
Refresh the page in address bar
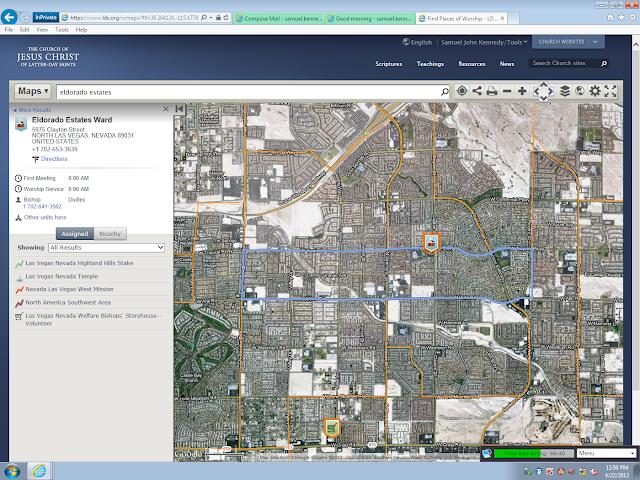pyautogui.click(x=226, y=18)
